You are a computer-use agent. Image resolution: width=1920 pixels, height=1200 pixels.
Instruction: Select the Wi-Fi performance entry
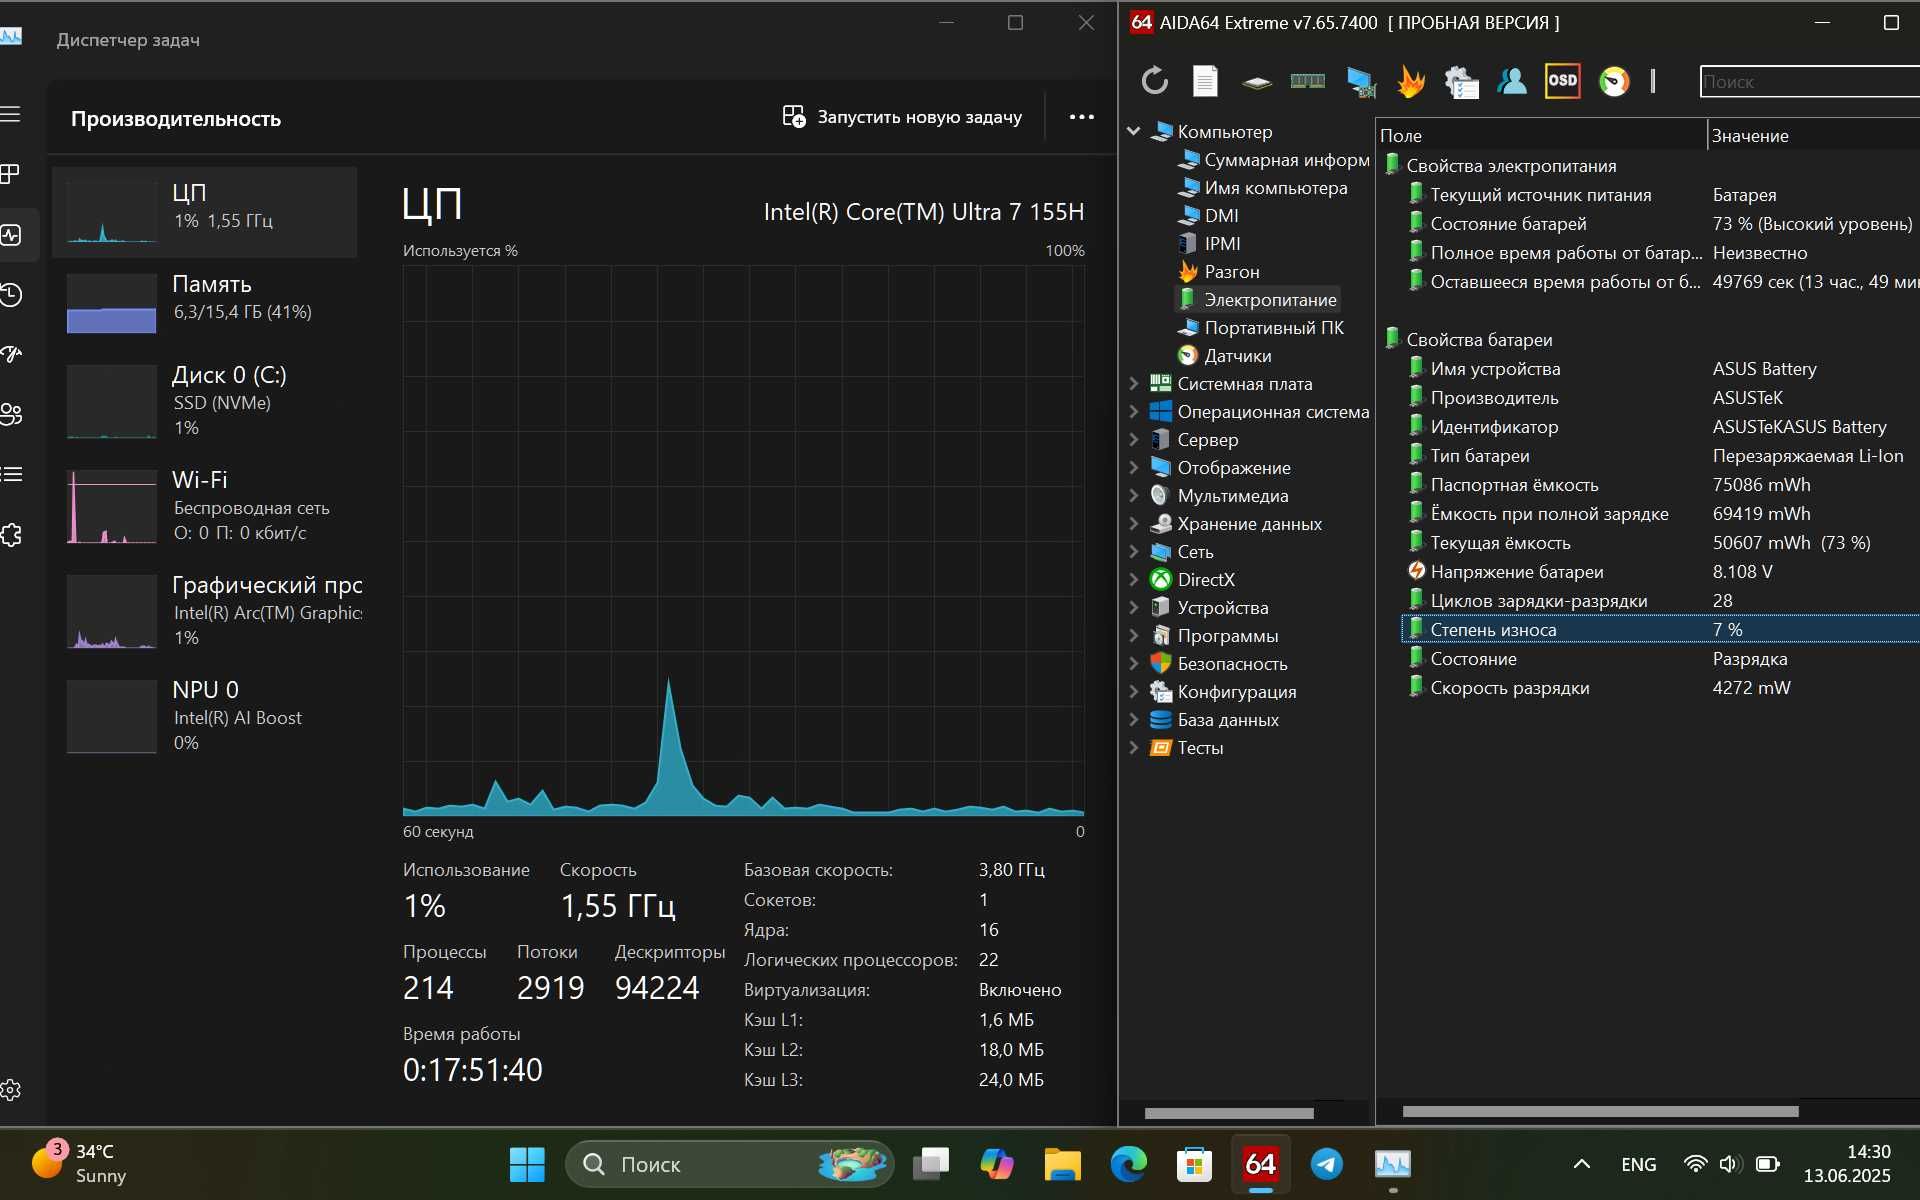pos(204,505)
